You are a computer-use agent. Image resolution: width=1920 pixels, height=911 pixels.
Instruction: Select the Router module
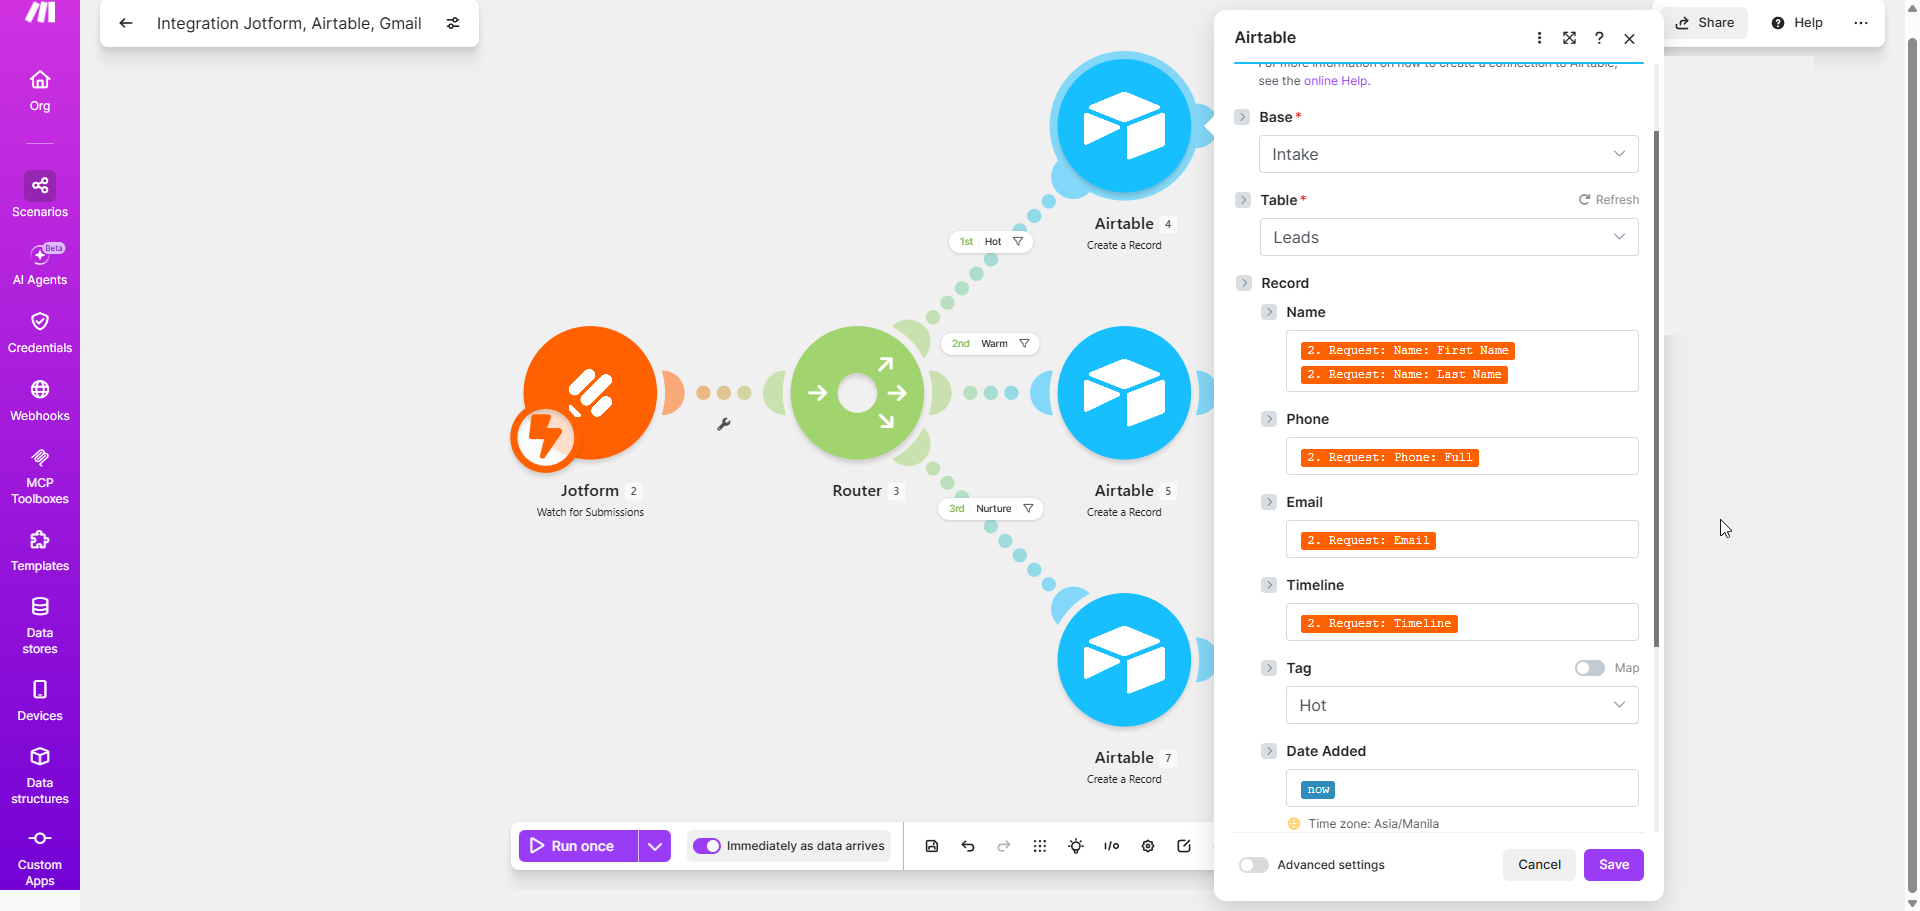857,393
